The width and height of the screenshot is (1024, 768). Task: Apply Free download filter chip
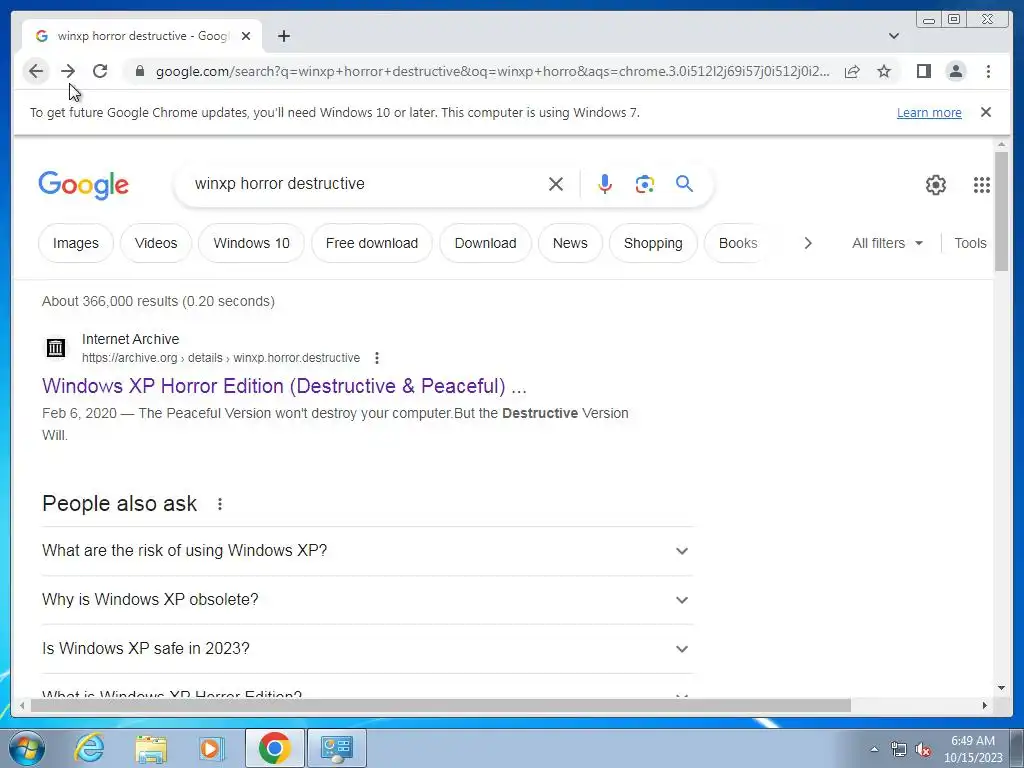click(372, 243)
